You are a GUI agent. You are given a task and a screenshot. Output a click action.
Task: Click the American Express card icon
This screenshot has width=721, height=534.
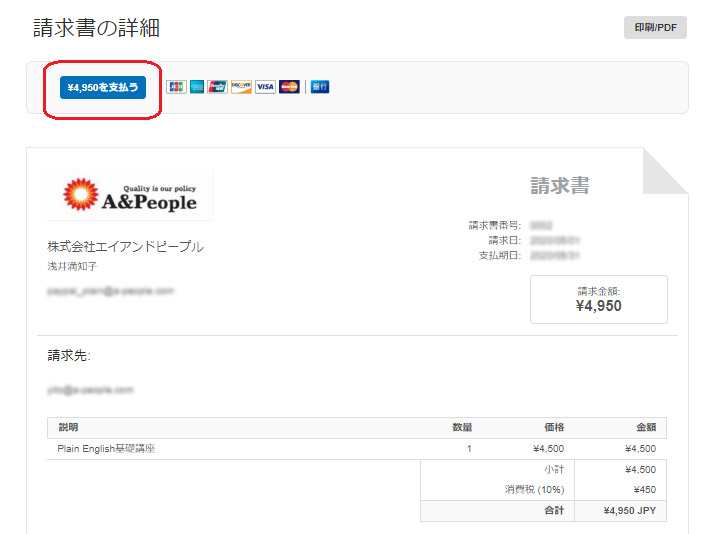coord(197,87)
